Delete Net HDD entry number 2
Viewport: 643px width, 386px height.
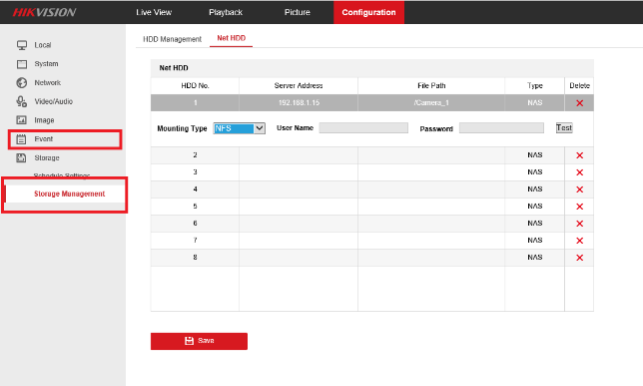tap(579, 155)
